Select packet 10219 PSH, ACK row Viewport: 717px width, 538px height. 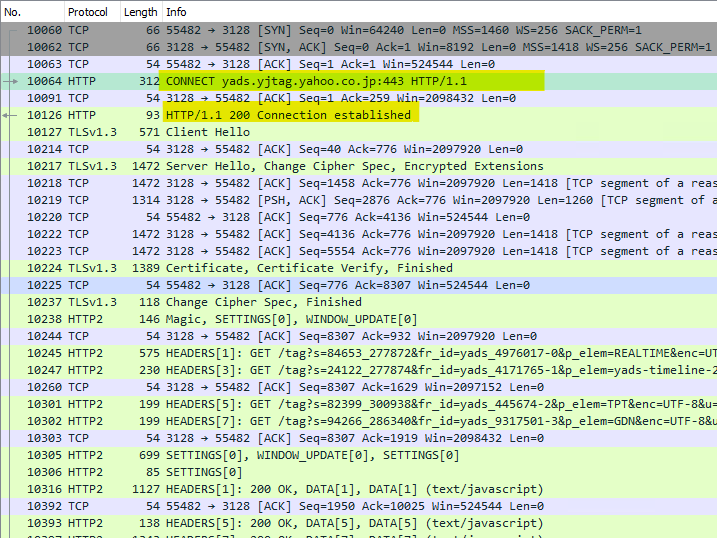click(x=358, y=200)
